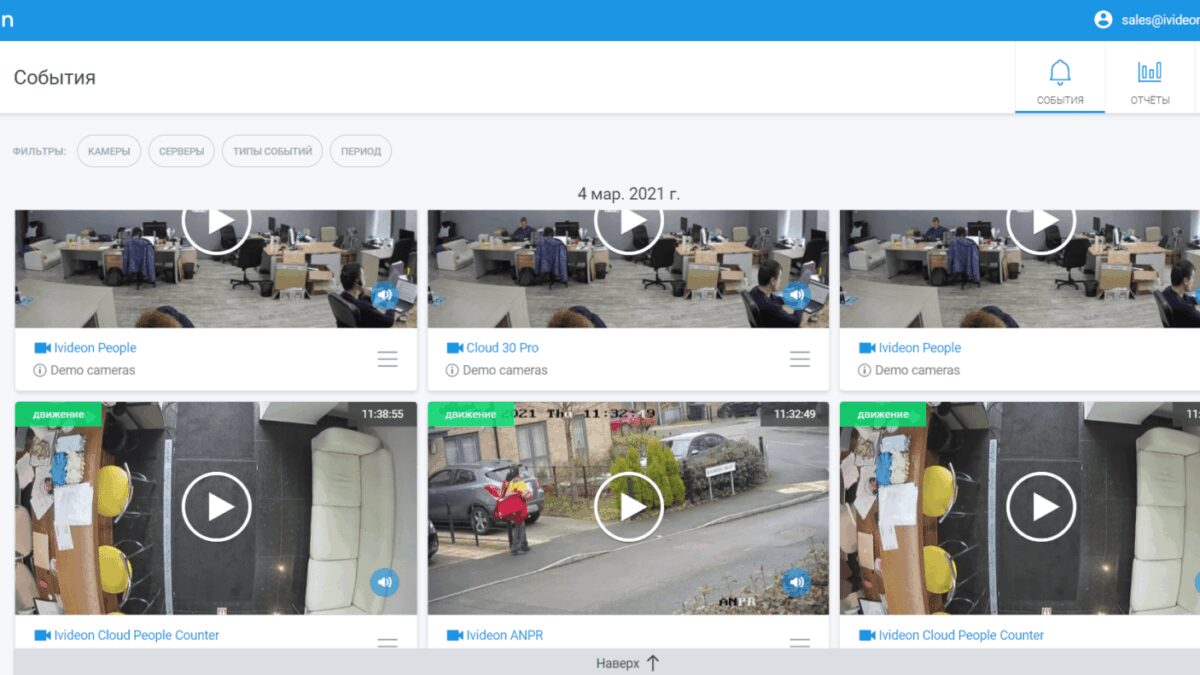Open the third office clip thumbnail
The width and height of the screenshot is (1200, 675).
tap(1019, 268)
